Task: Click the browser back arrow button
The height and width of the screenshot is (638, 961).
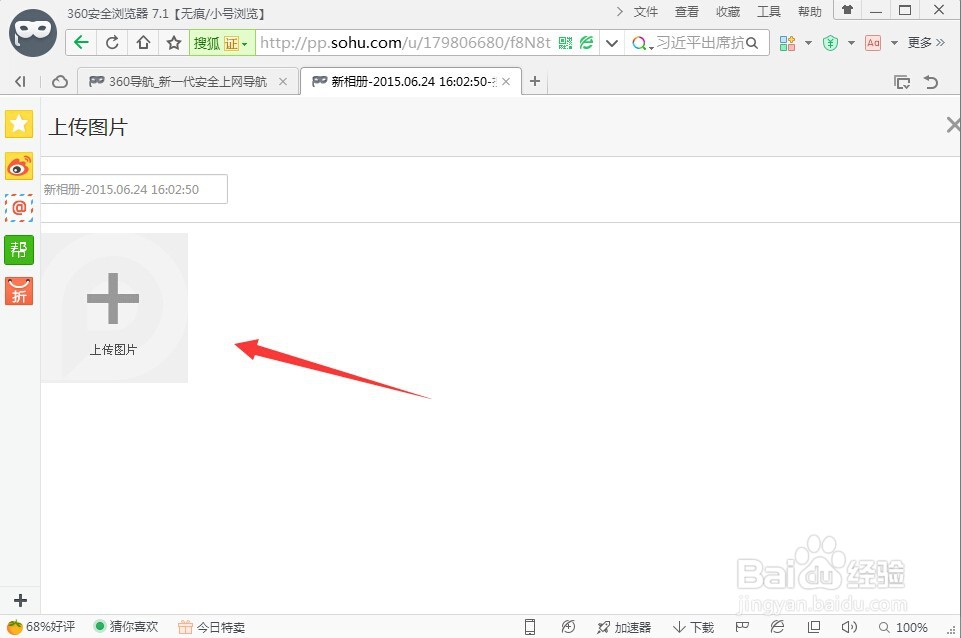Action: 81,42
